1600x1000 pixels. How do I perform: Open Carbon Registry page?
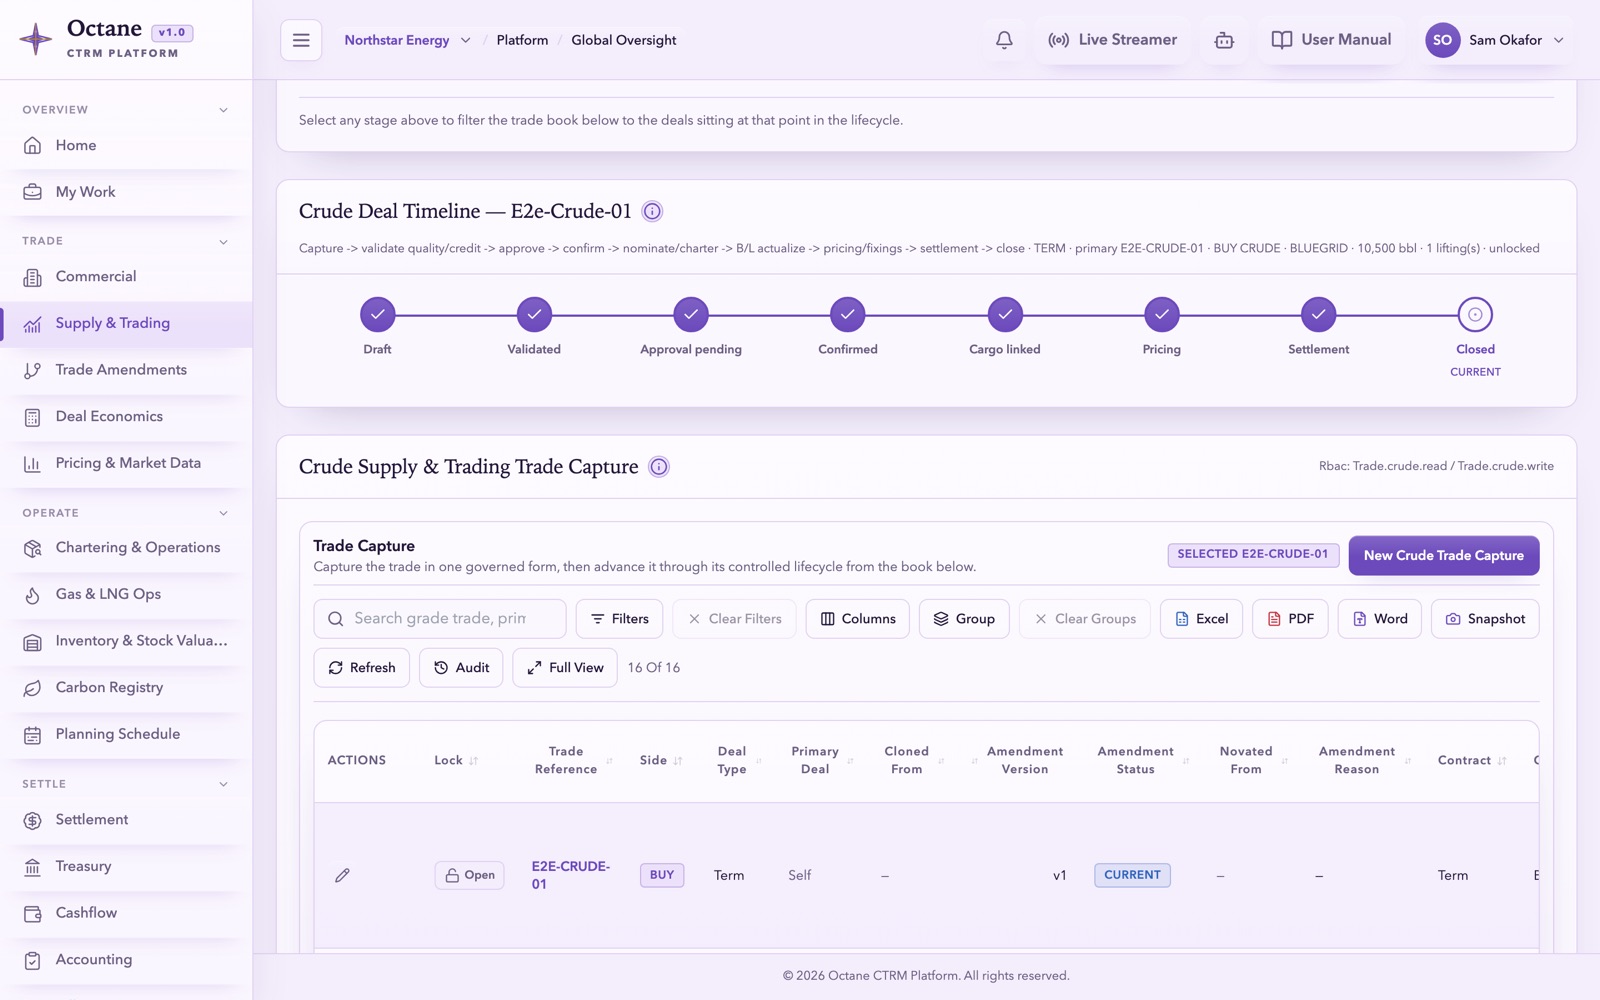pos(126,688)
